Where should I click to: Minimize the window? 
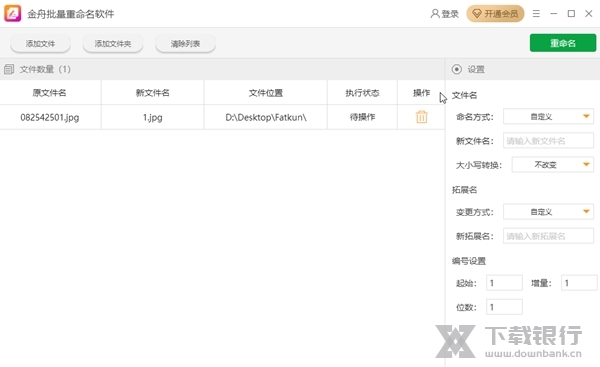pyautogui.click(x=554, y=14)
